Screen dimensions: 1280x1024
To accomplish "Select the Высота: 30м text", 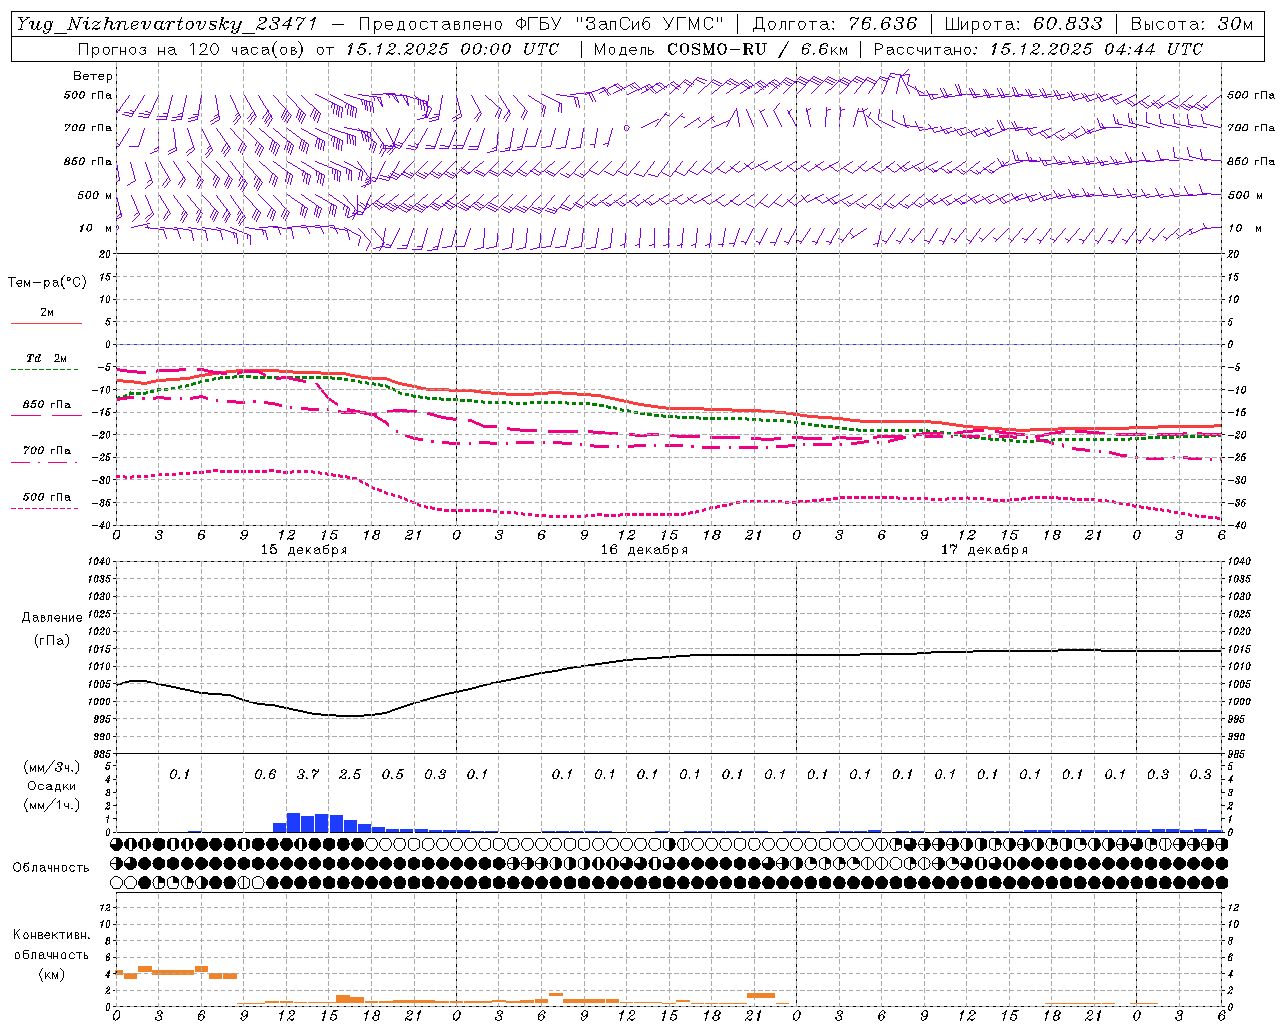I will (1191, 24).
